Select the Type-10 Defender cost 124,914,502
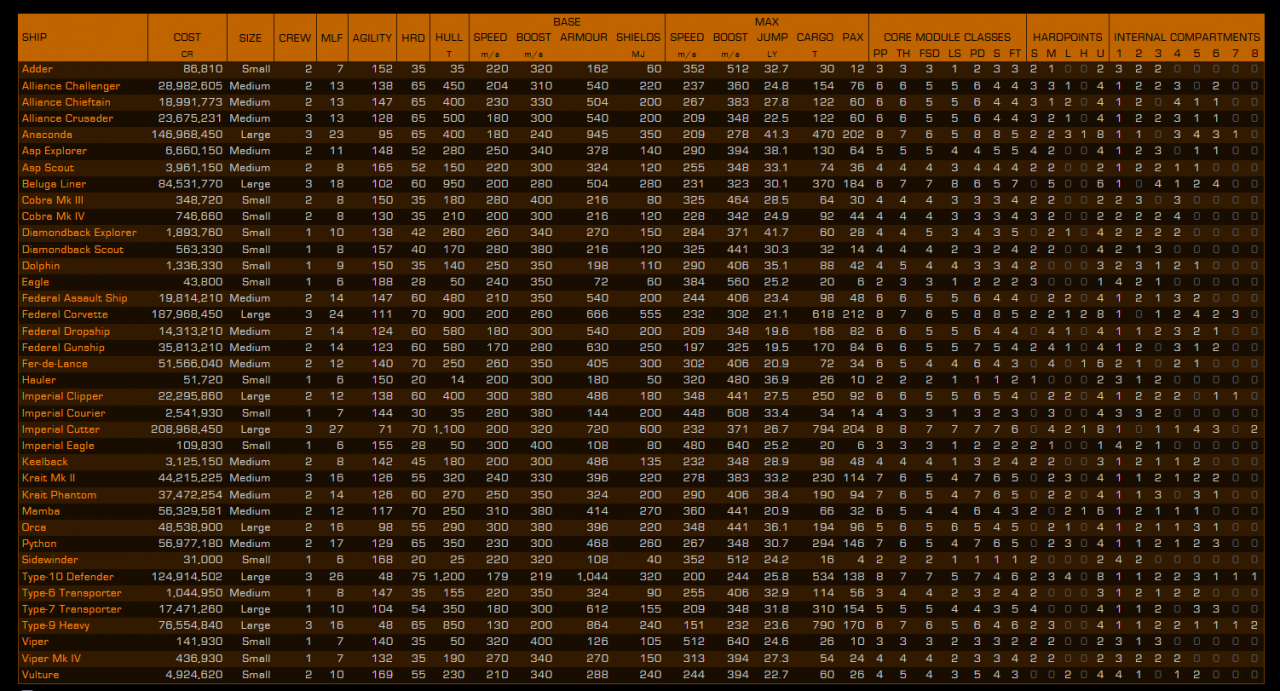Viewport: 1280px width, 691px height. pos(187,576)
